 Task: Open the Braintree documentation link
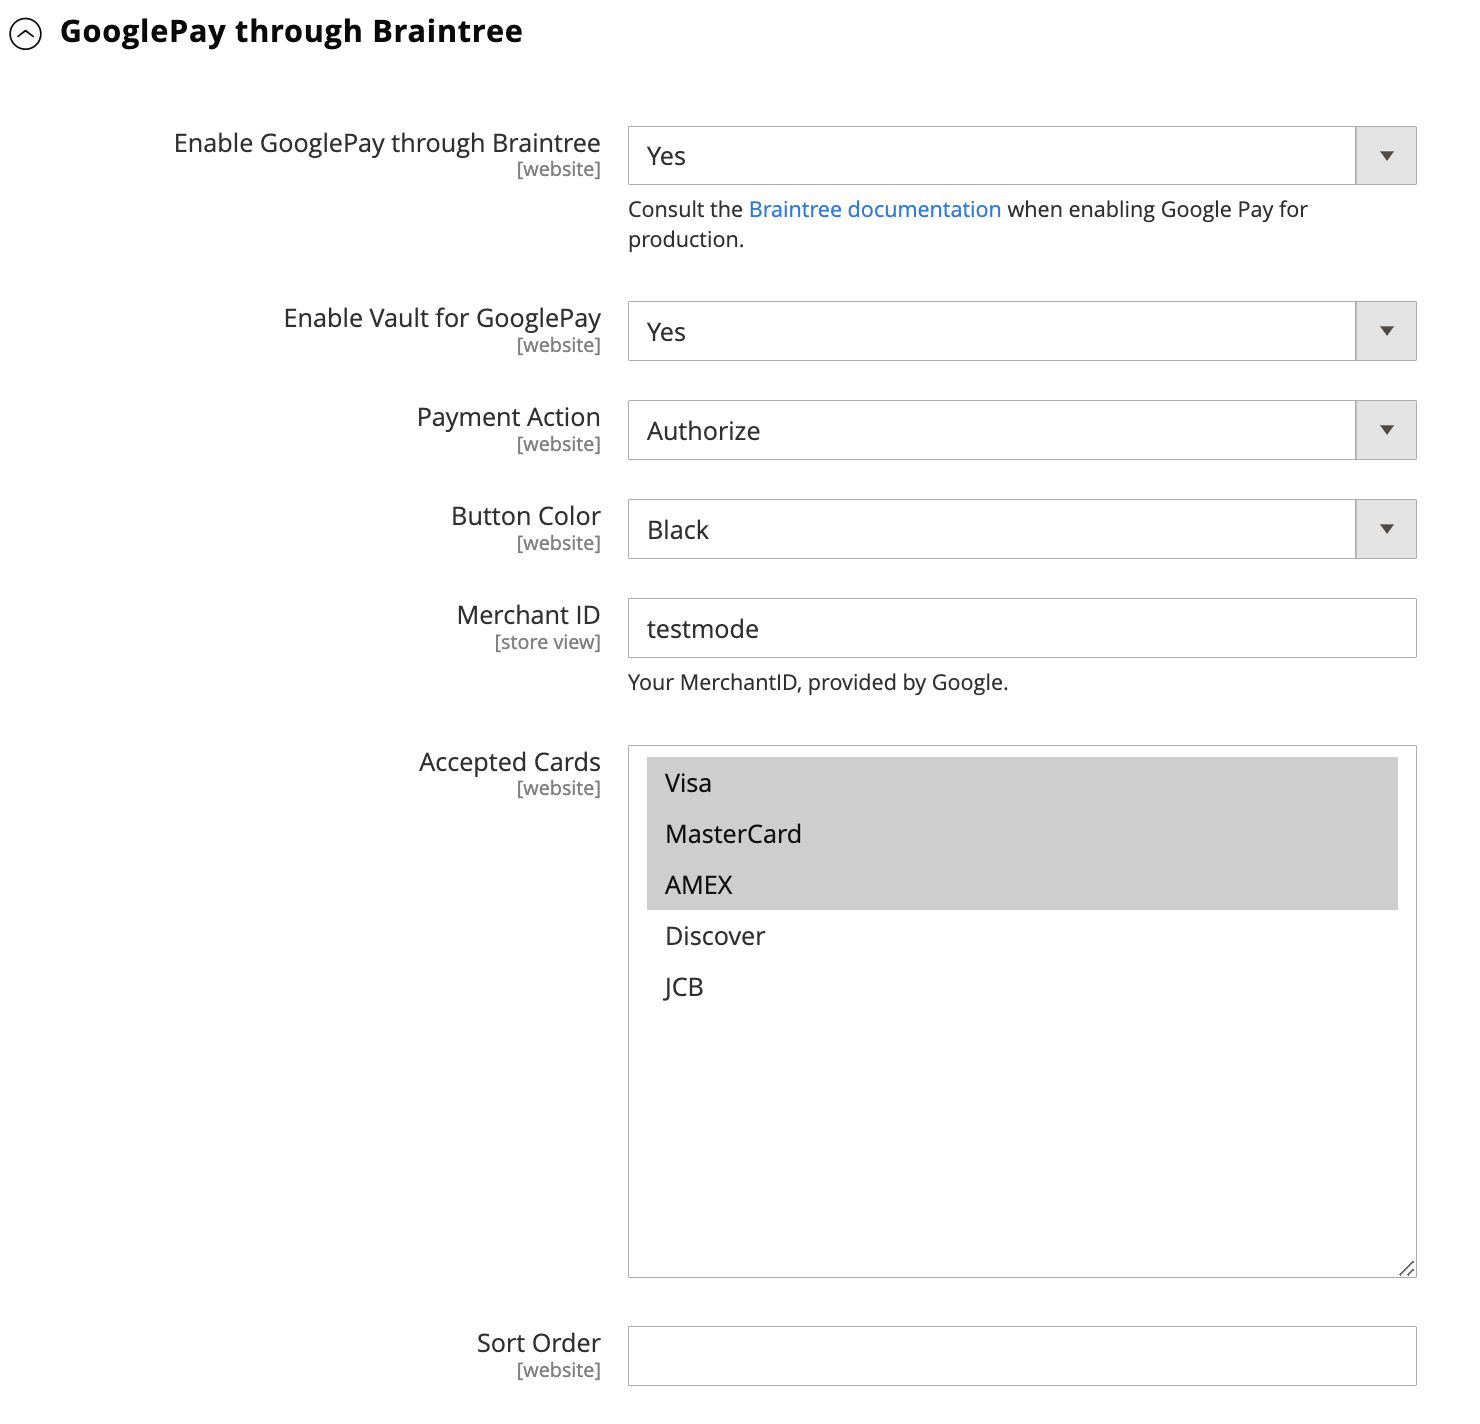coord(874,210)
